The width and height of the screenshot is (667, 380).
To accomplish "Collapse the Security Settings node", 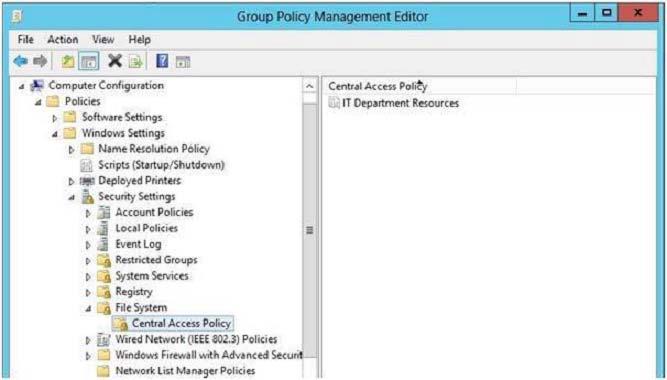I will tap(72, 197).
